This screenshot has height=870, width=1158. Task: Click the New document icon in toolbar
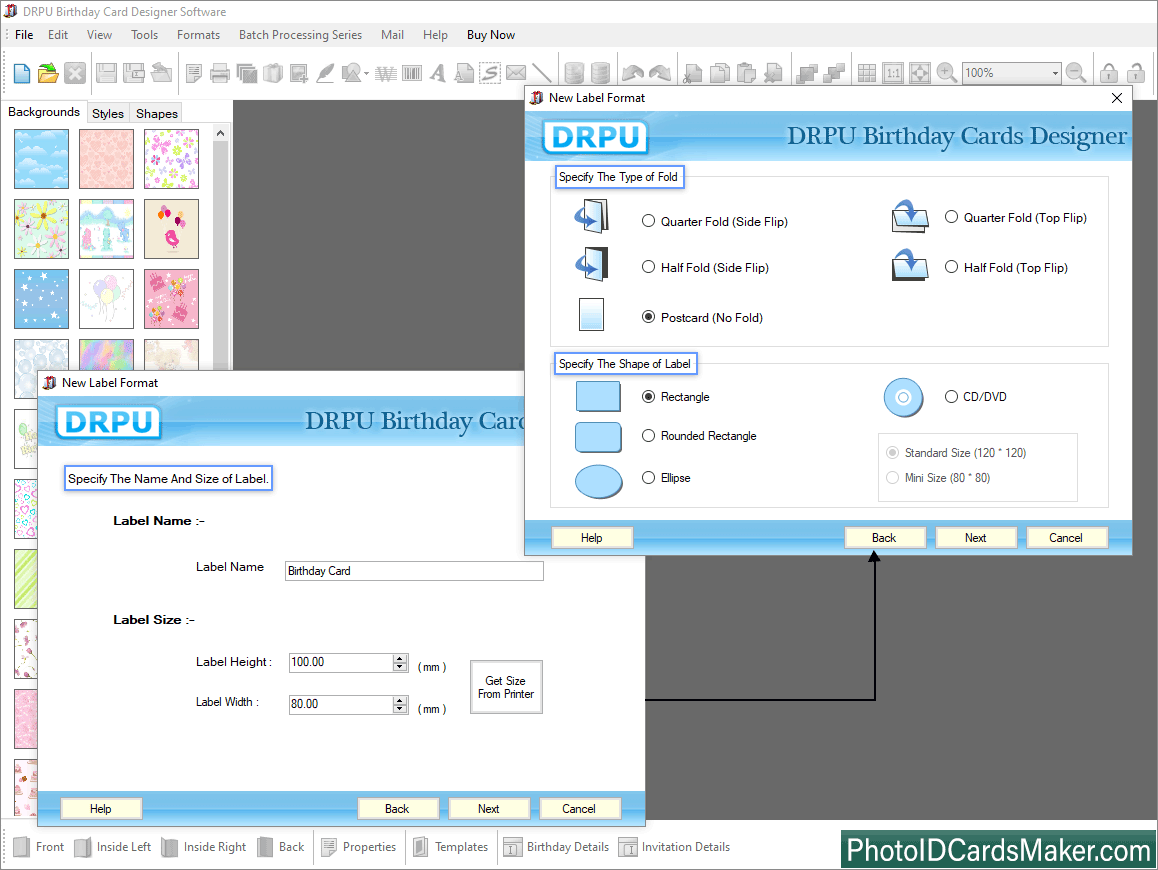(21, 73)
